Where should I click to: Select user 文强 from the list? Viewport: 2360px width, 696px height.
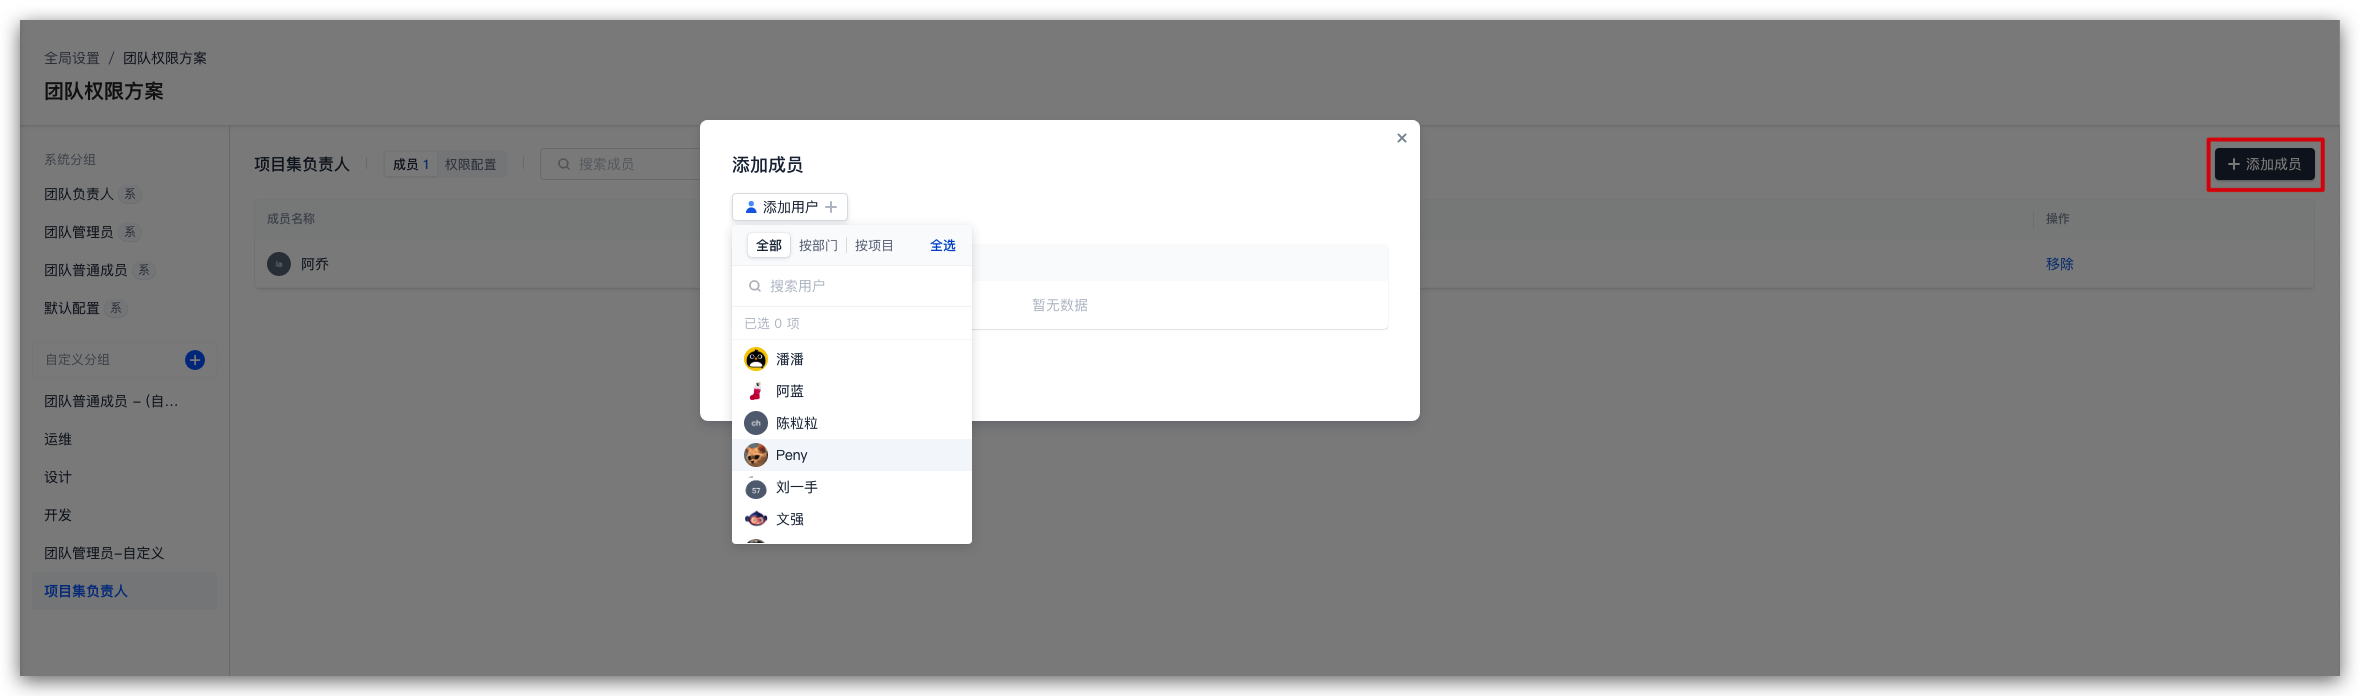(x=852, y=519)
